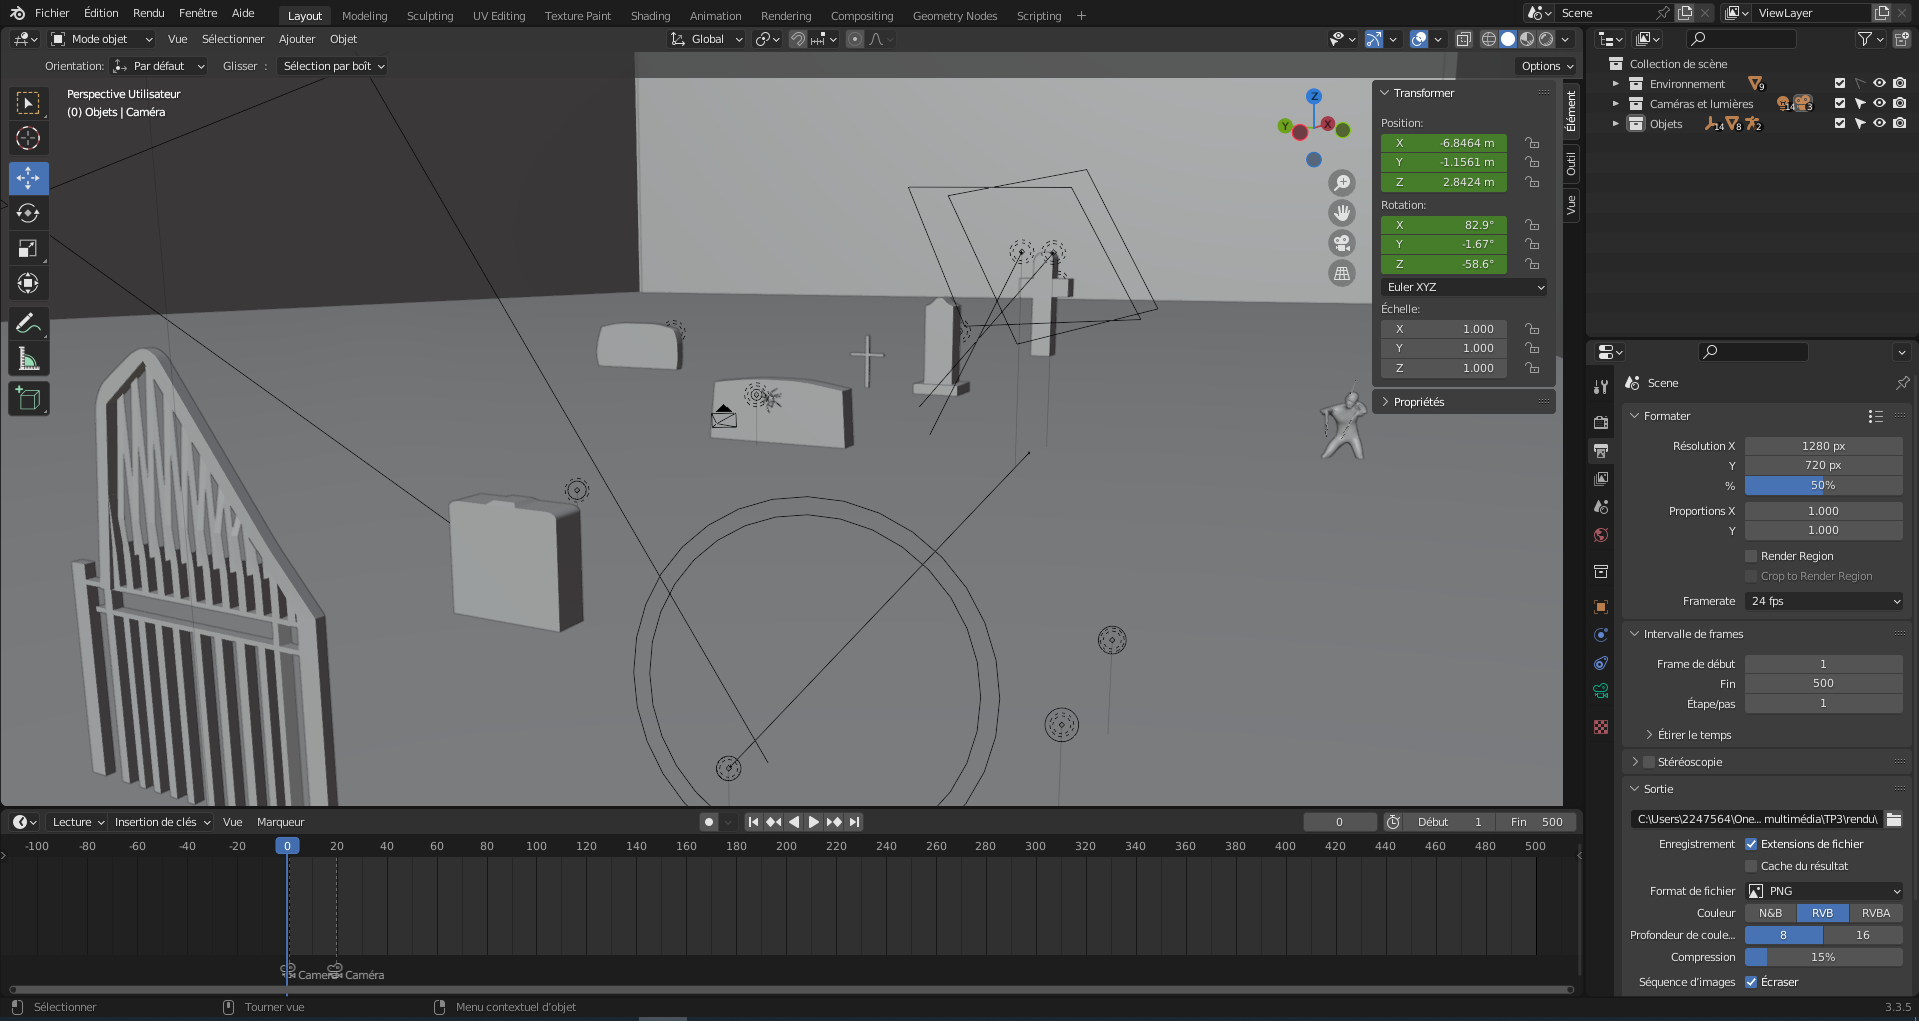Open the Framerate dropdown set to 24 fps

tap(1823, 601)
